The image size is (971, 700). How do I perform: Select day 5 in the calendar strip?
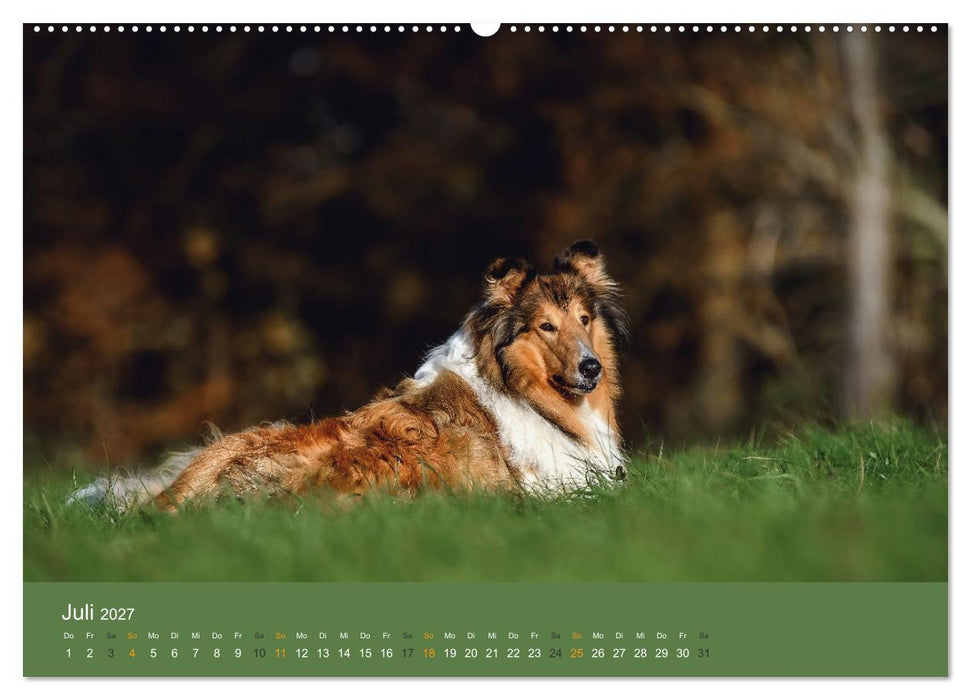click(153, 653)
